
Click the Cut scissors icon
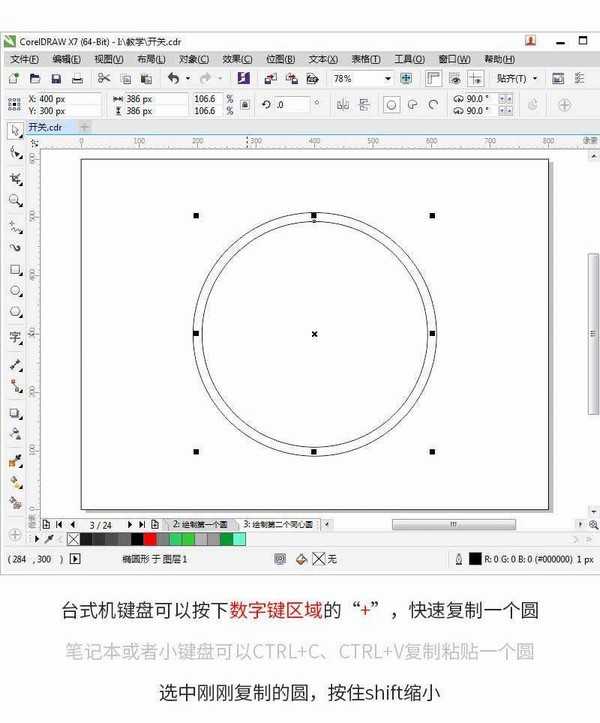click(103, 78)
